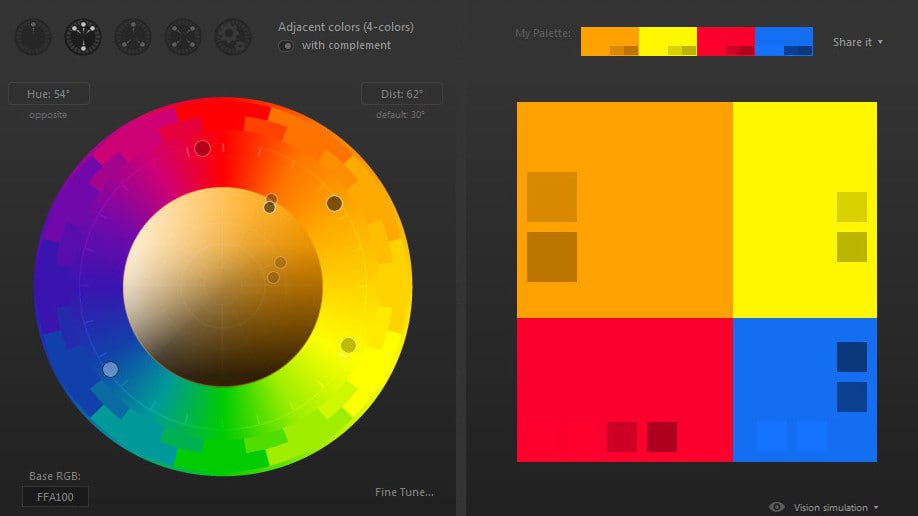Select the Monochromatic color scheme icon

pos(33,37)
